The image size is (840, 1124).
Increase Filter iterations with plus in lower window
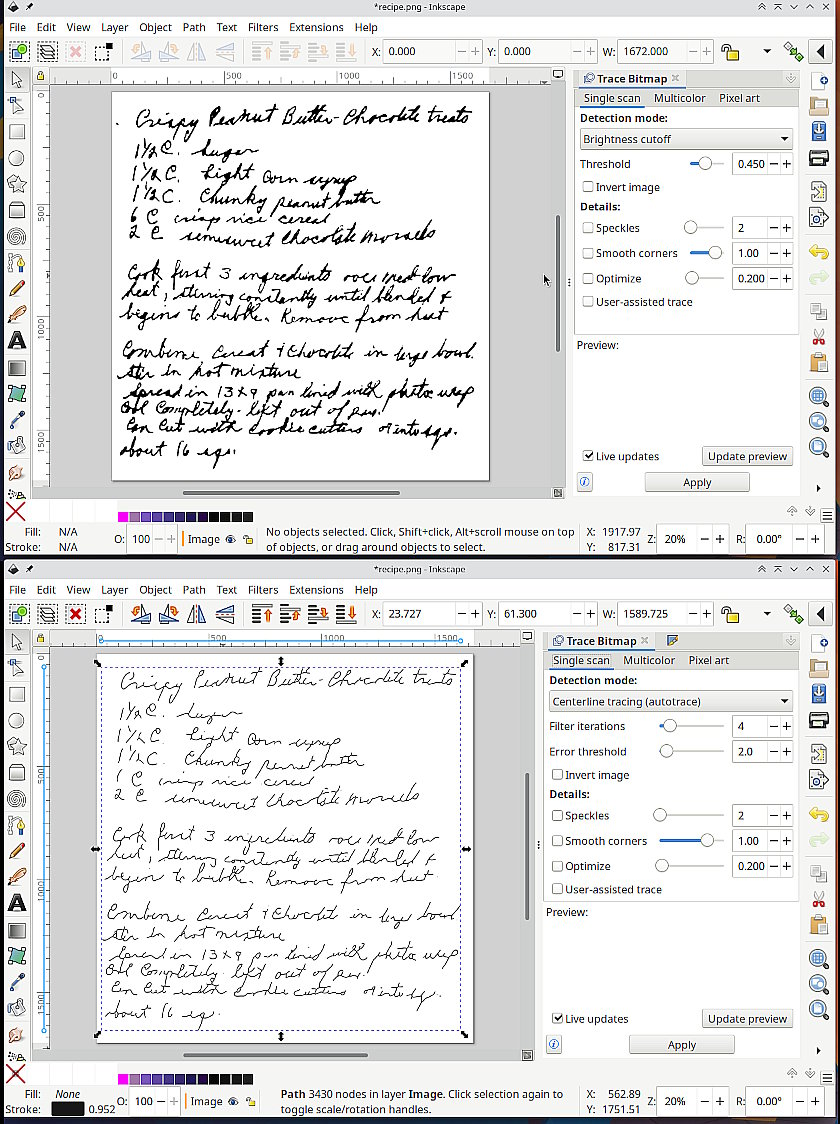[786, 726]
